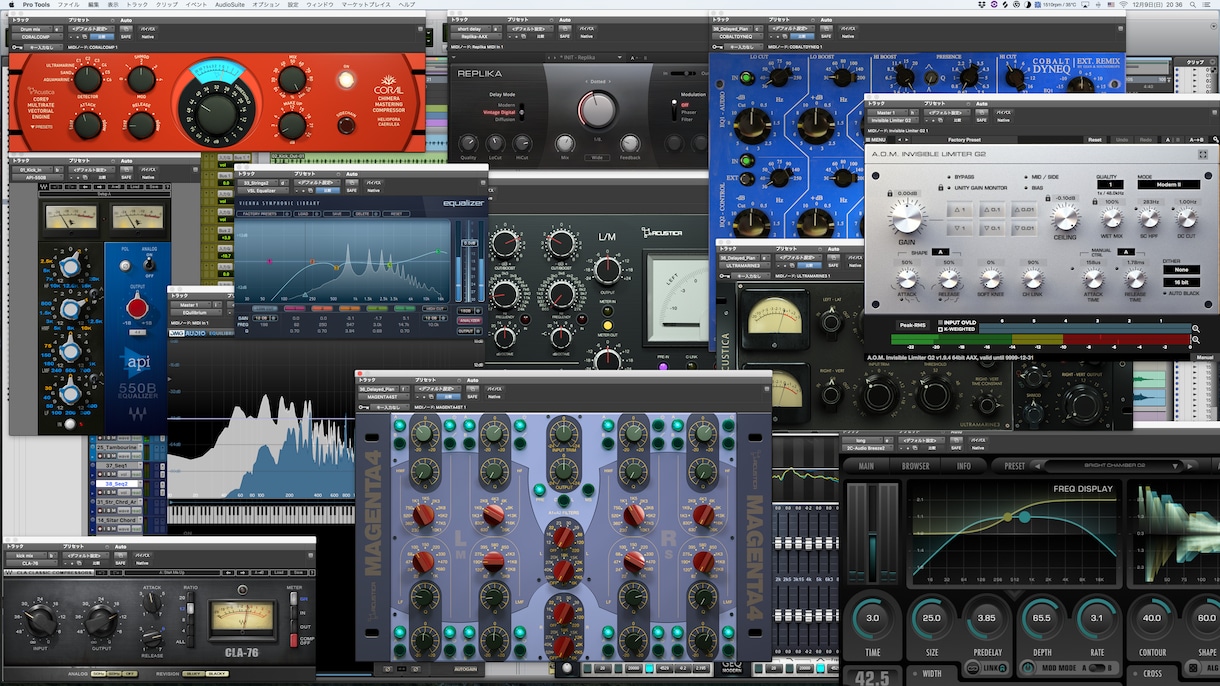Click Reset in Invisible Limiter G2
Image resolution: width=1220 pixels, height=686 pixels.
point(1095,140)
